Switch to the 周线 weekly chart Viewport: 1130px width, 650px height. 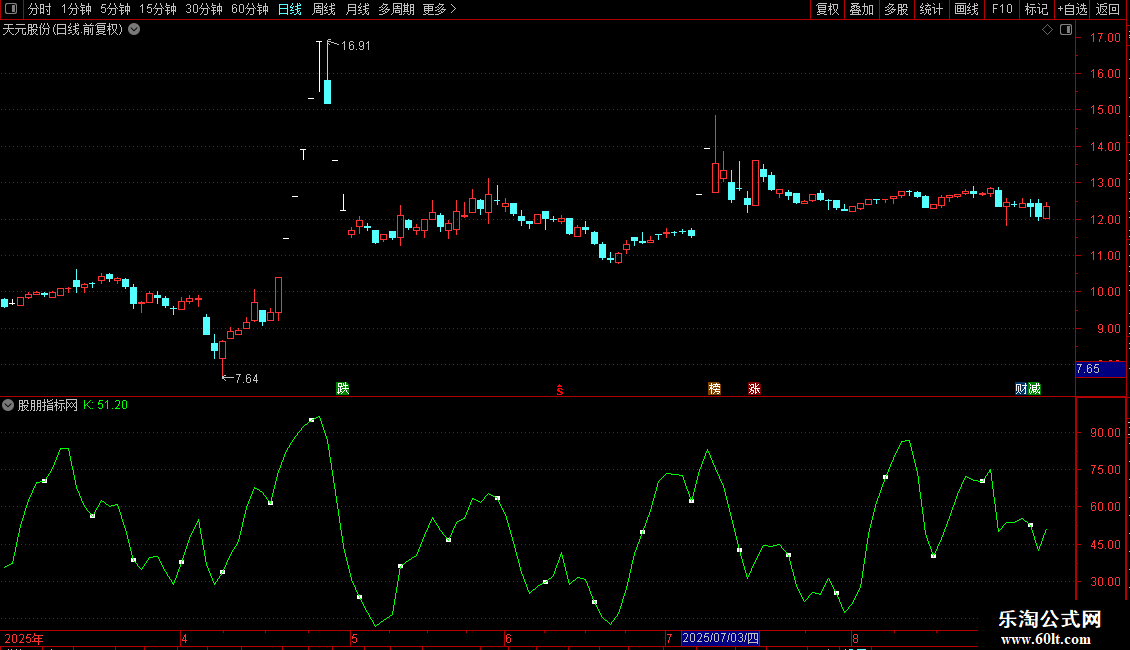324,9
